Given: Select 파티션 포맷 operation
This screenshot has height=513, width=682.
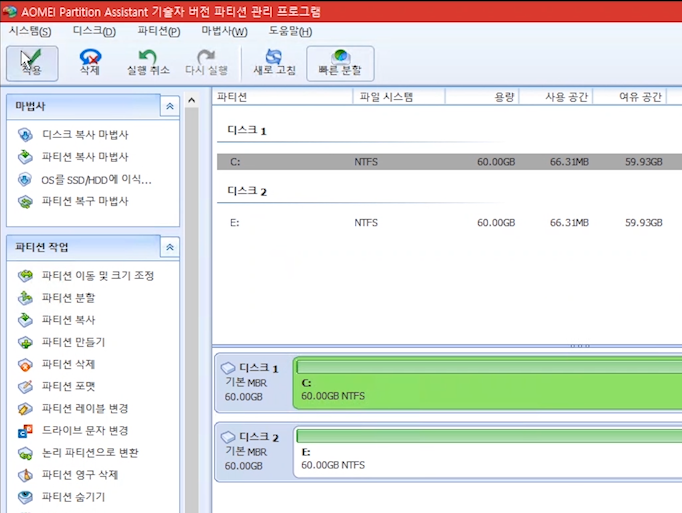Looking at the screenshot, I should coord(56,386).
